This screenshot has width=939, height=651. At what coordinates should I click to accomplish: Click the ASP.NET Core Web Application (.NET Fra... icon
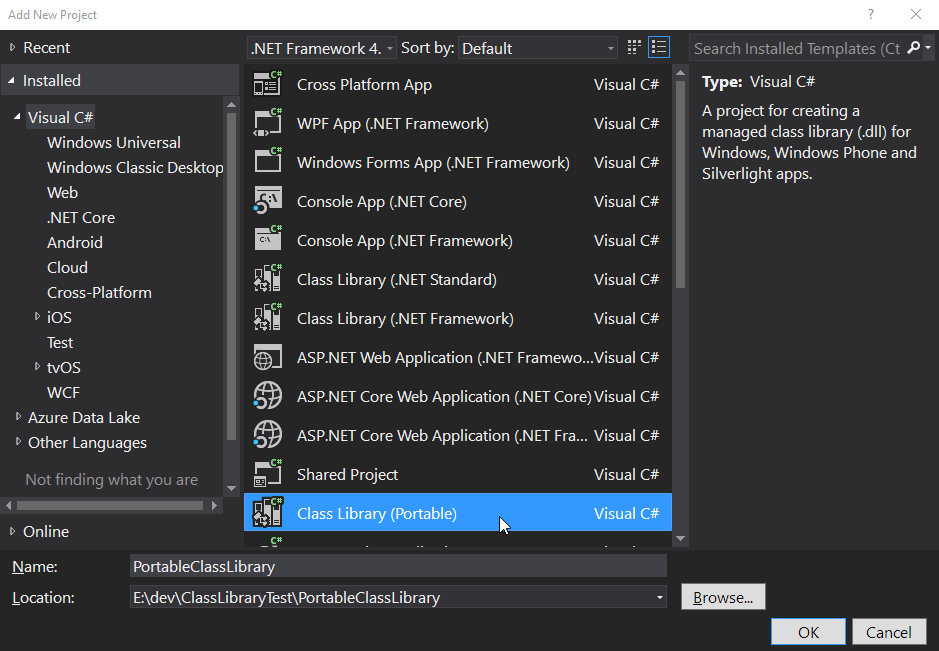tap(268, 435)
